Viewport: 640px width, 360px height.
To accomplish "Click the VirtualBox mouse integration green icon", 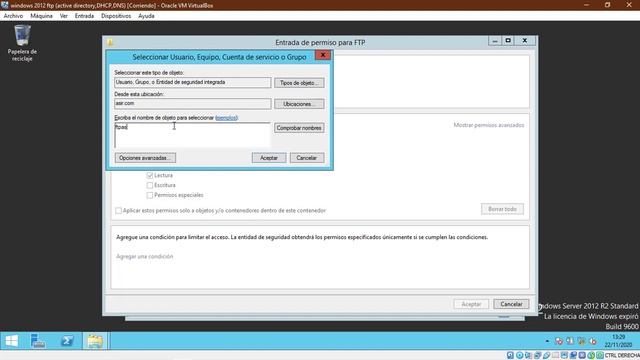I will click(591, 356).
